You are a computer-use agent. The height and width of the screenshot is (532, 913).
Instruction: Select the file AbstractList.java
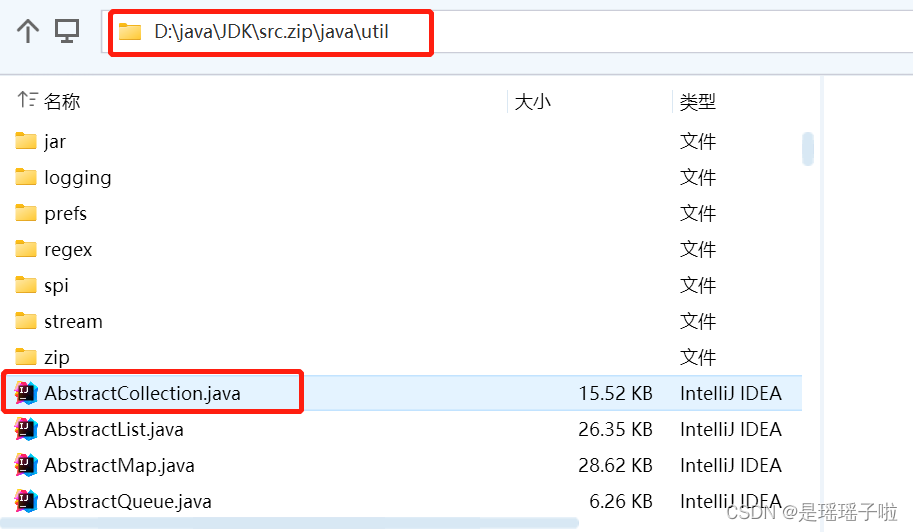tap(114, 430)
